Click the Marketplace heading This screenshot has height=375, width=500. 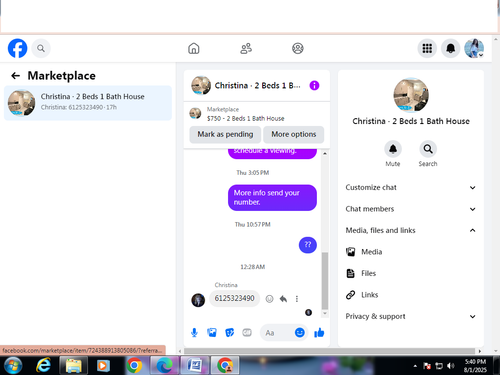[62, 76]
